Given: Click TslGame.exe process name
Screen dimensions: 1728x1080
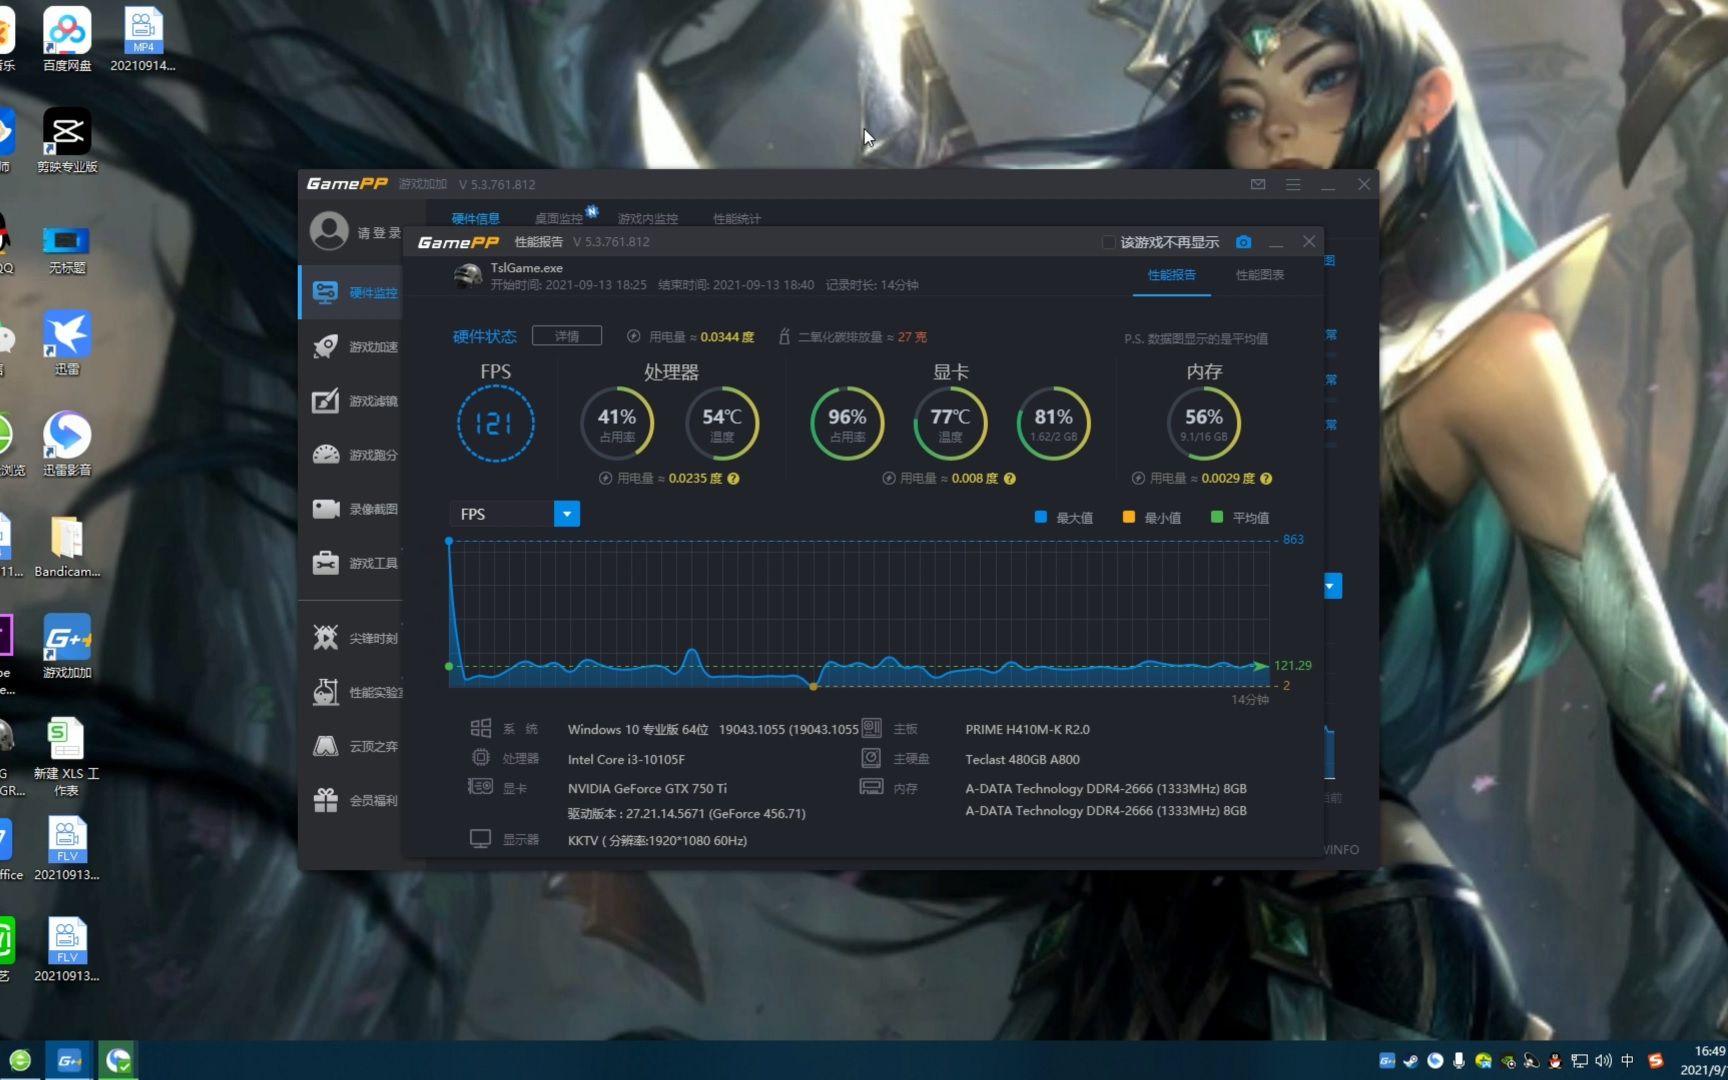Looking at the screenshot, I should point(526,268).
